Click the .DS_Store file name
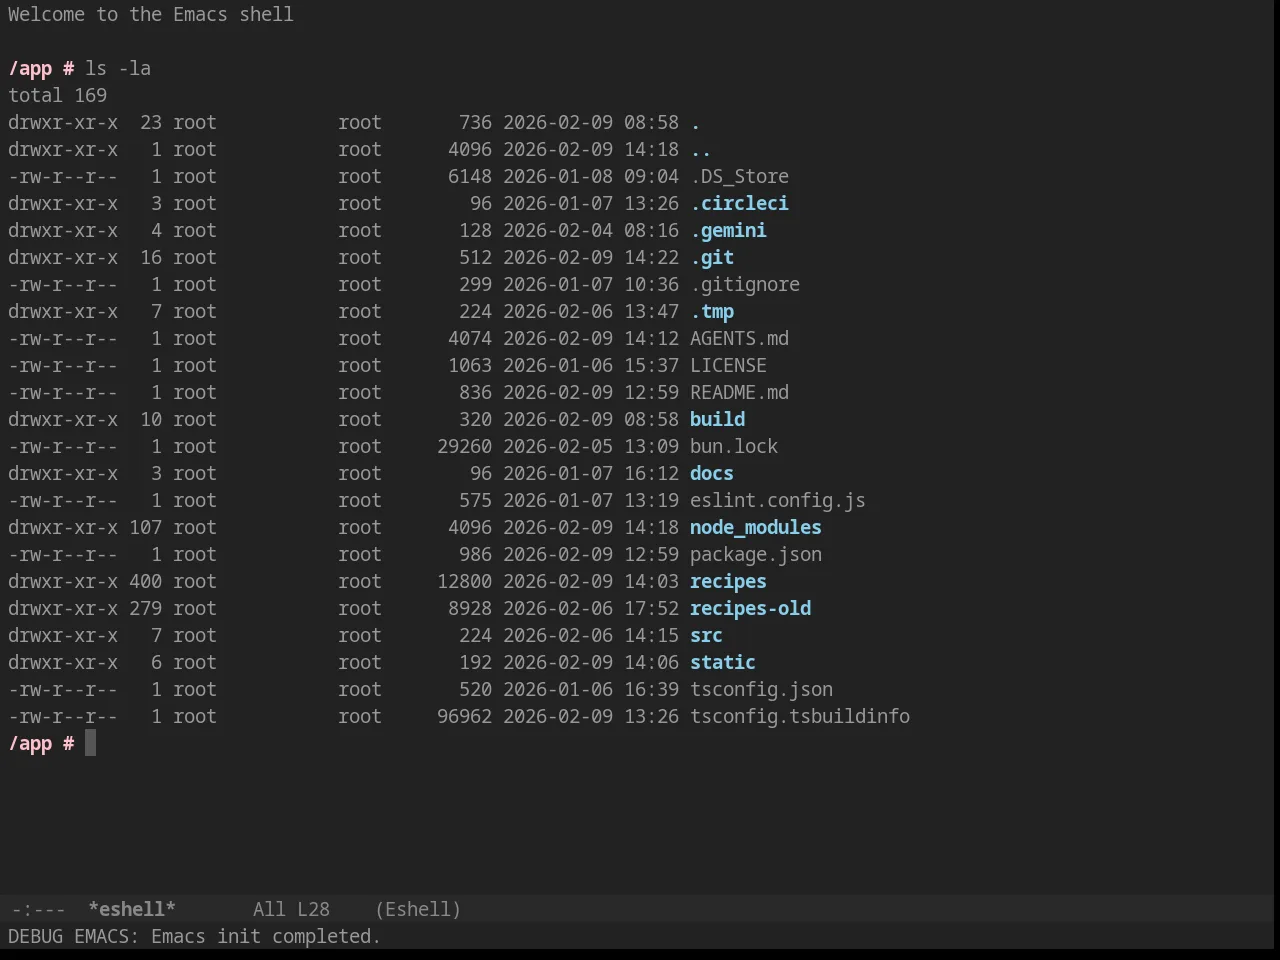Image resolution: width=1280 pixels, height=960 pixels. click(739, 176)
